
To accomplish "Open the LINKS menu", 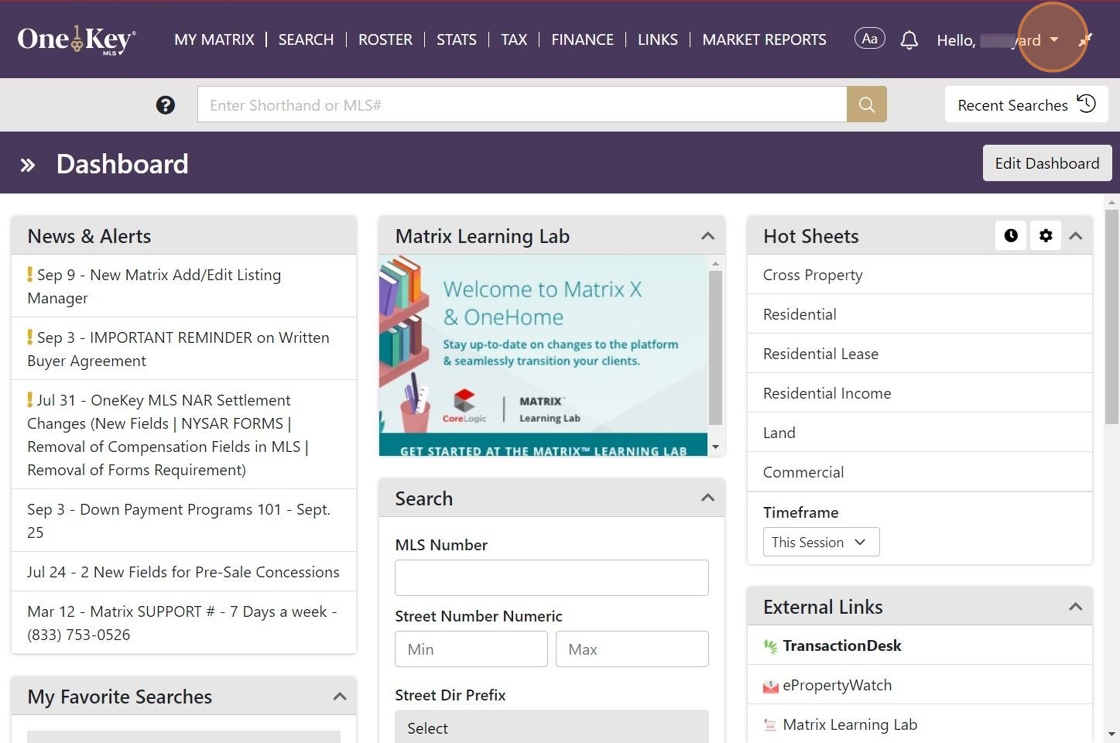I will coord(657,40).
